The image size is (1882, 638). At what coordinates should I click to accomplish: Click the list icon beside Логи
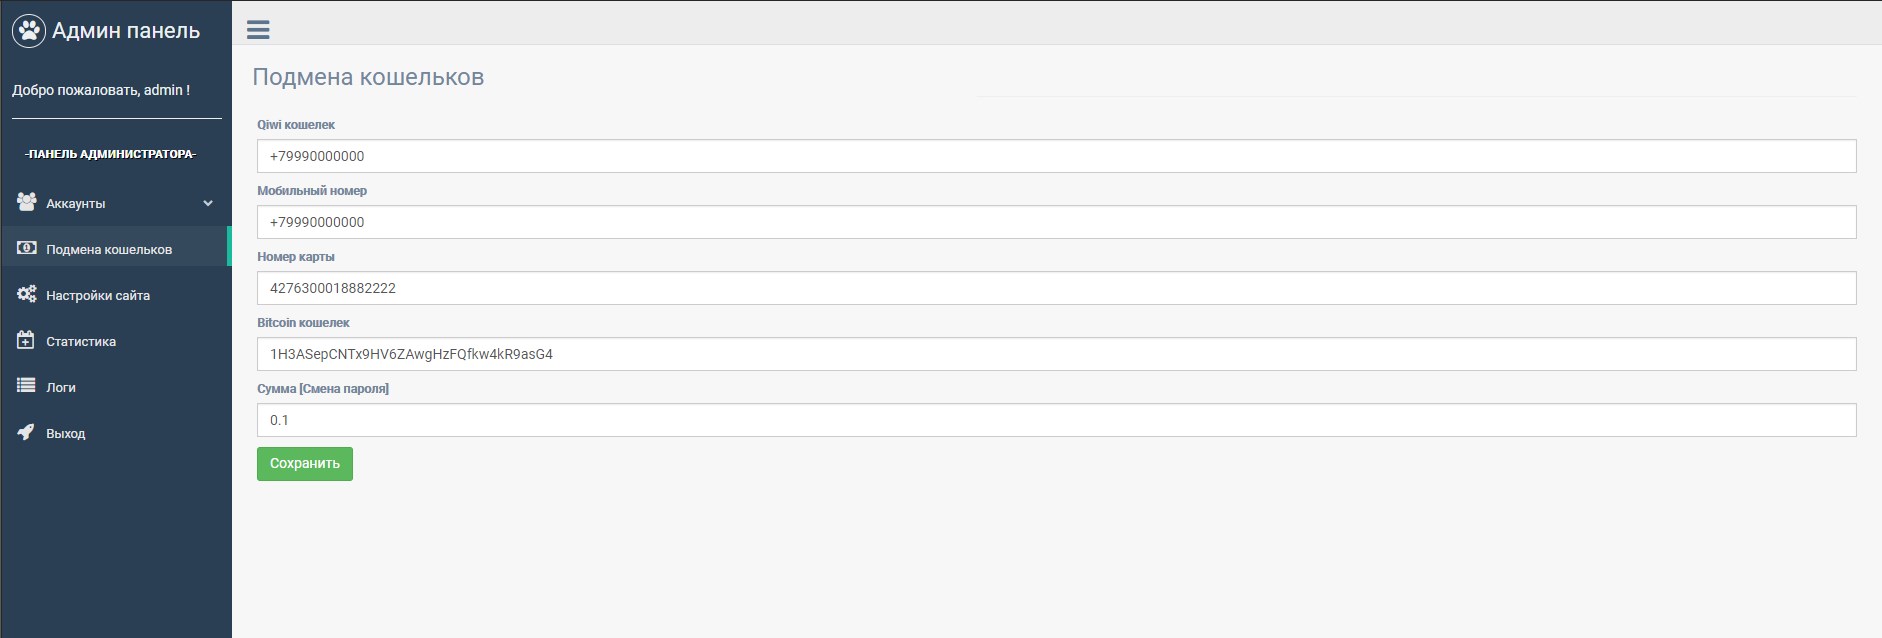(x=26, y=386)
